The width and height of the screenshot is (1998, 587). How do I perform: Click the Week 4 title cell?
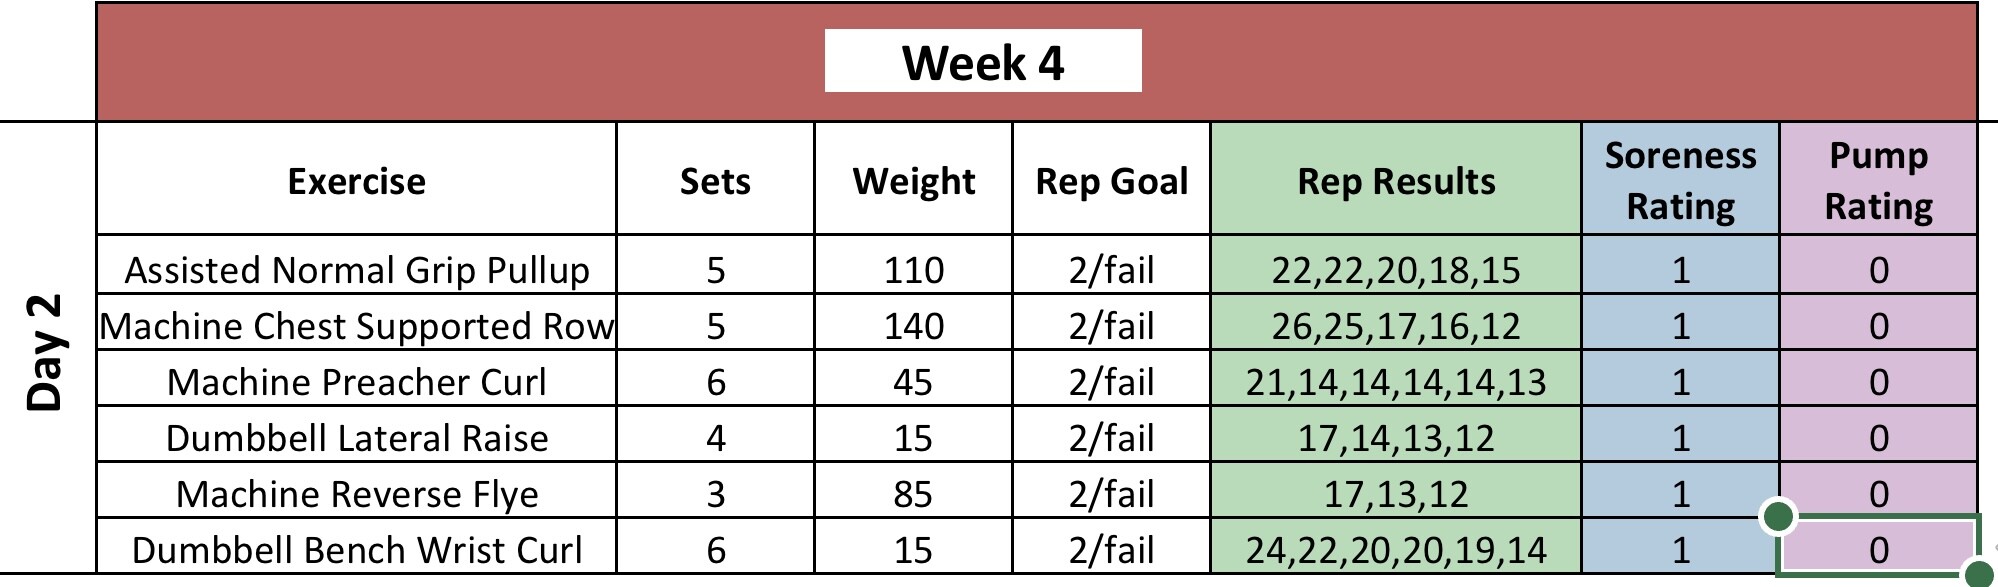[x=982, y=62]
